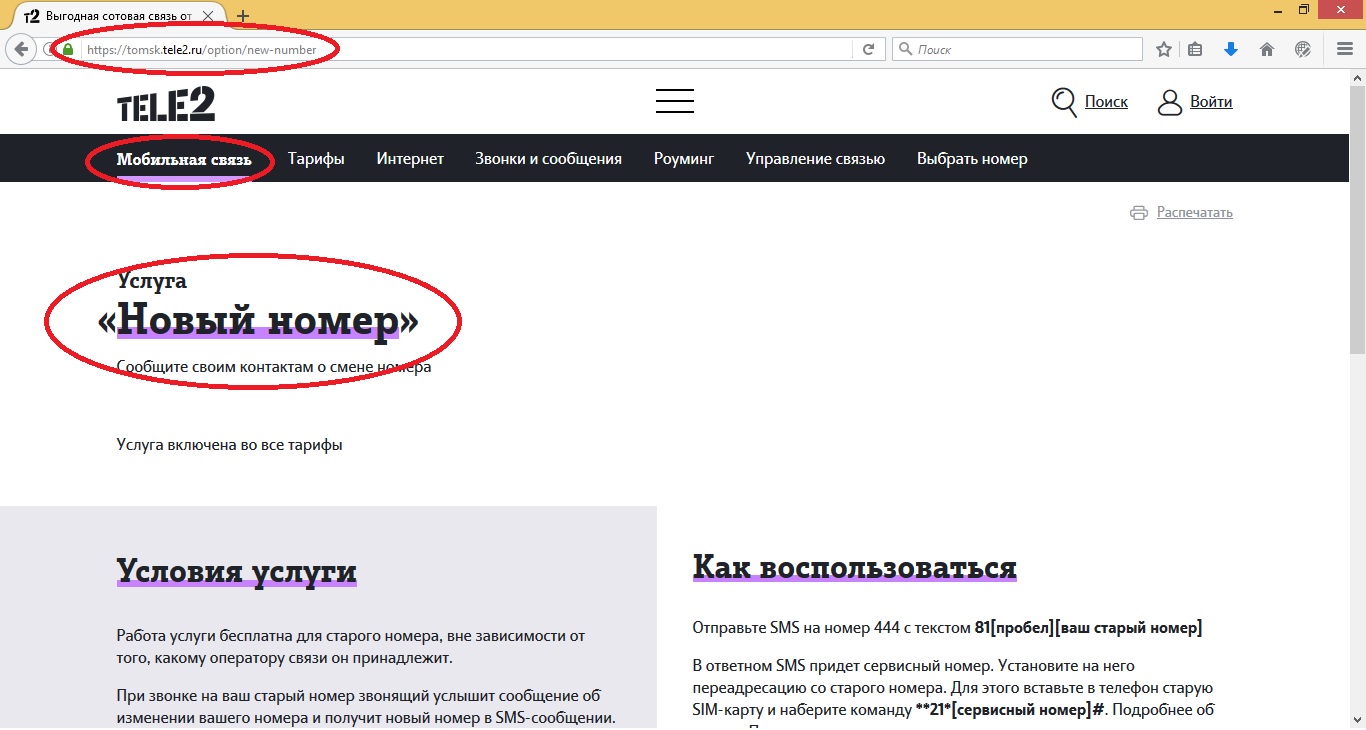
Task: Select the Тарифы menu item
Action: coord(316,158)
